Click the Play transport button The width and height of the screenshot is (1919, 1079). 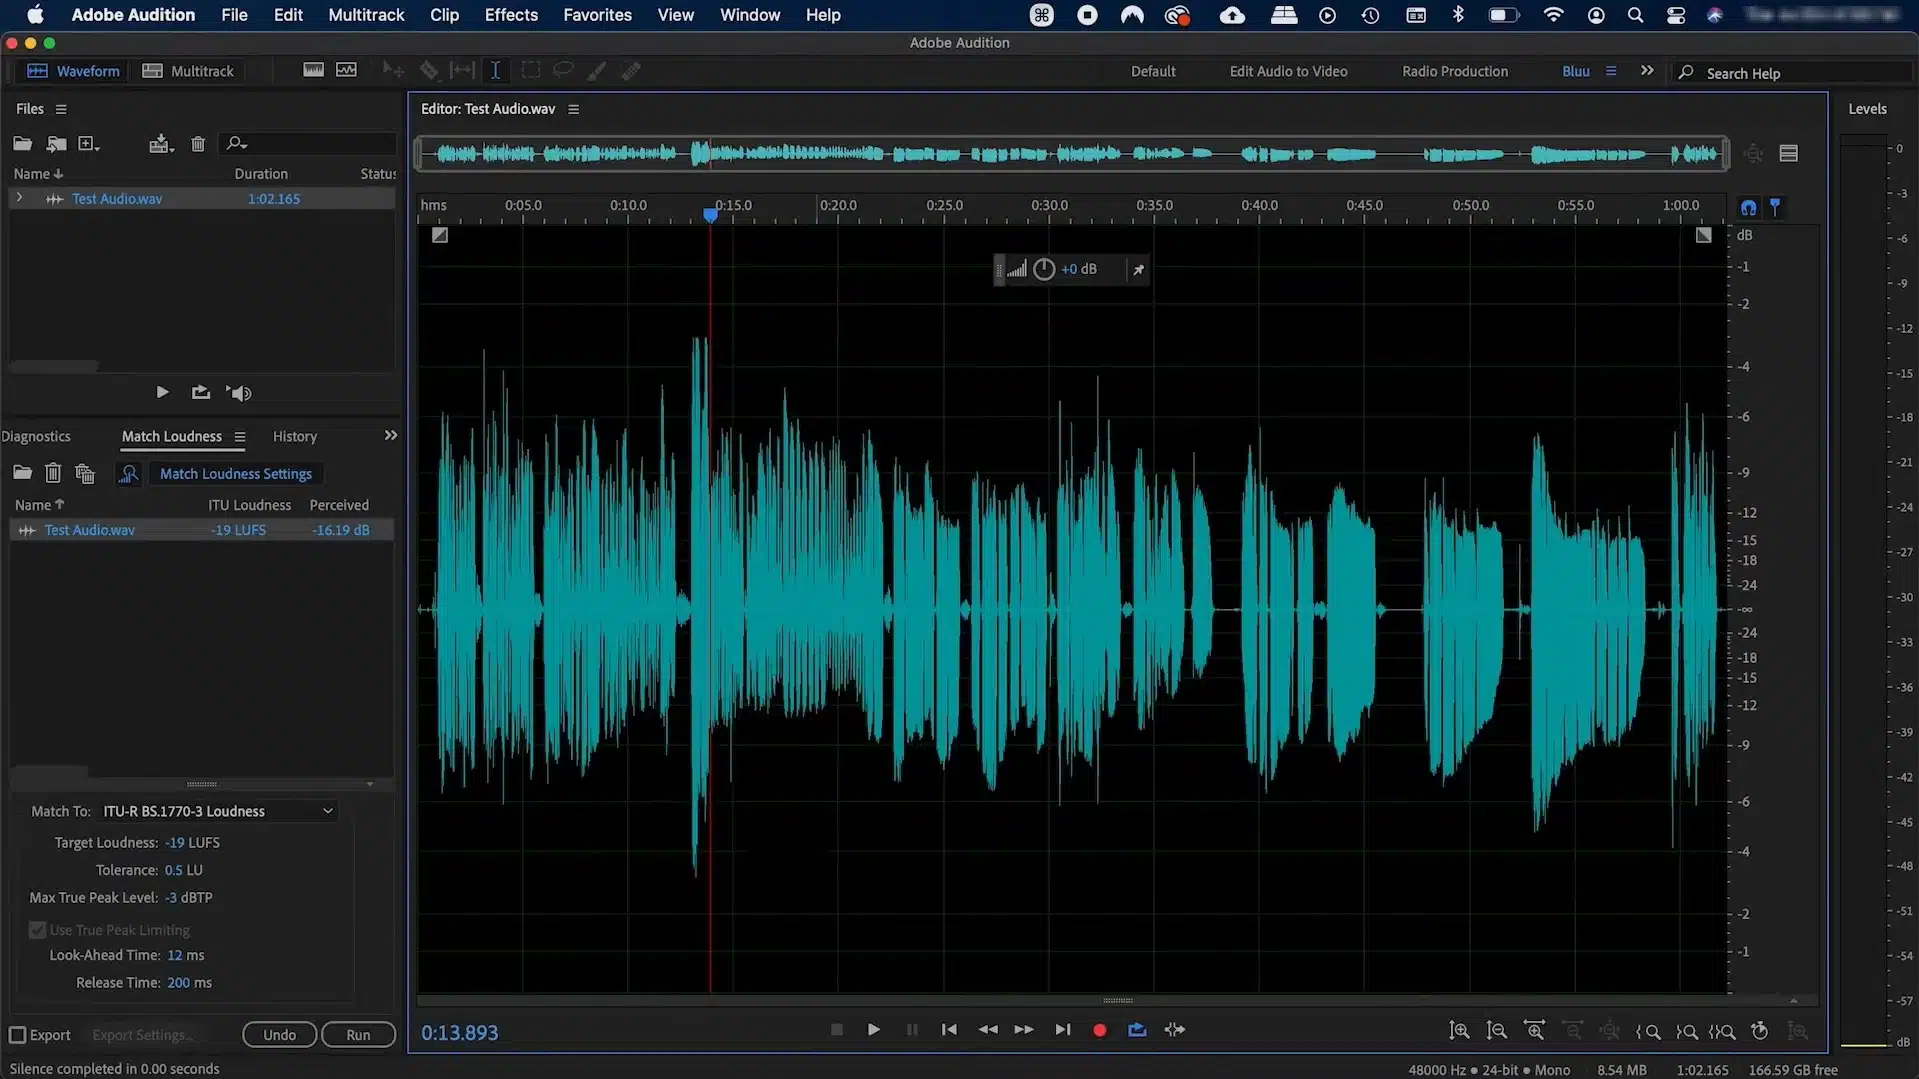873,1029
